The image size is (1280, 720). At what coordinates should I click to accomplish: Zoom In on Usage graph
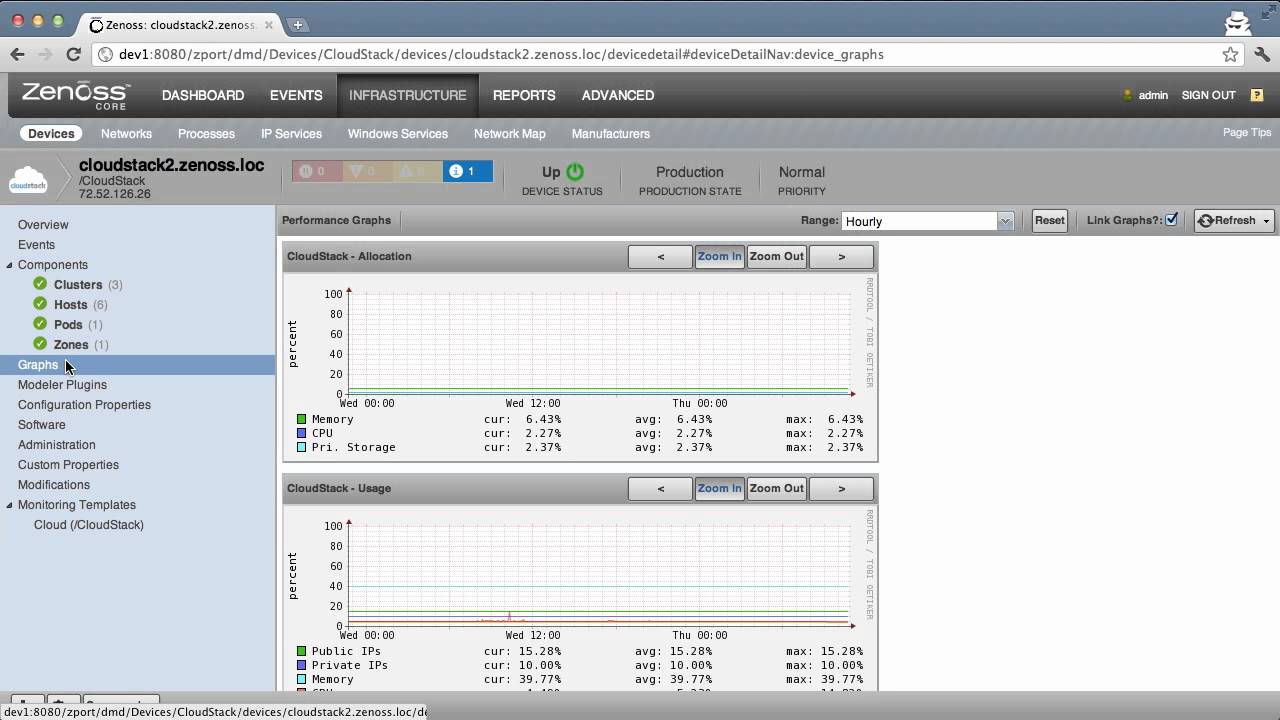coord(719,489)
